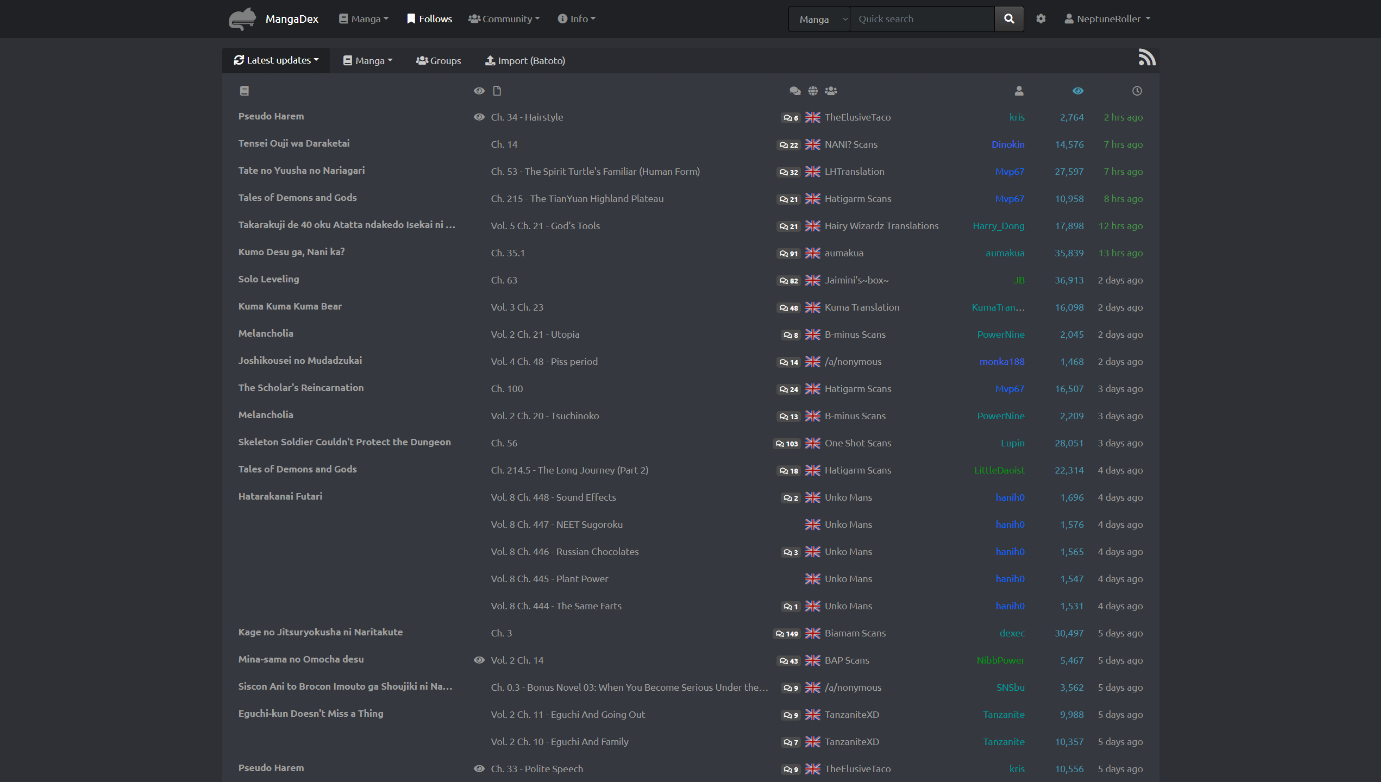The width and height of the screenshot is (1381, 782).
Task: Toggle read eye for Pseudo Harem Ch. 33
Action: tap(479, 769)
